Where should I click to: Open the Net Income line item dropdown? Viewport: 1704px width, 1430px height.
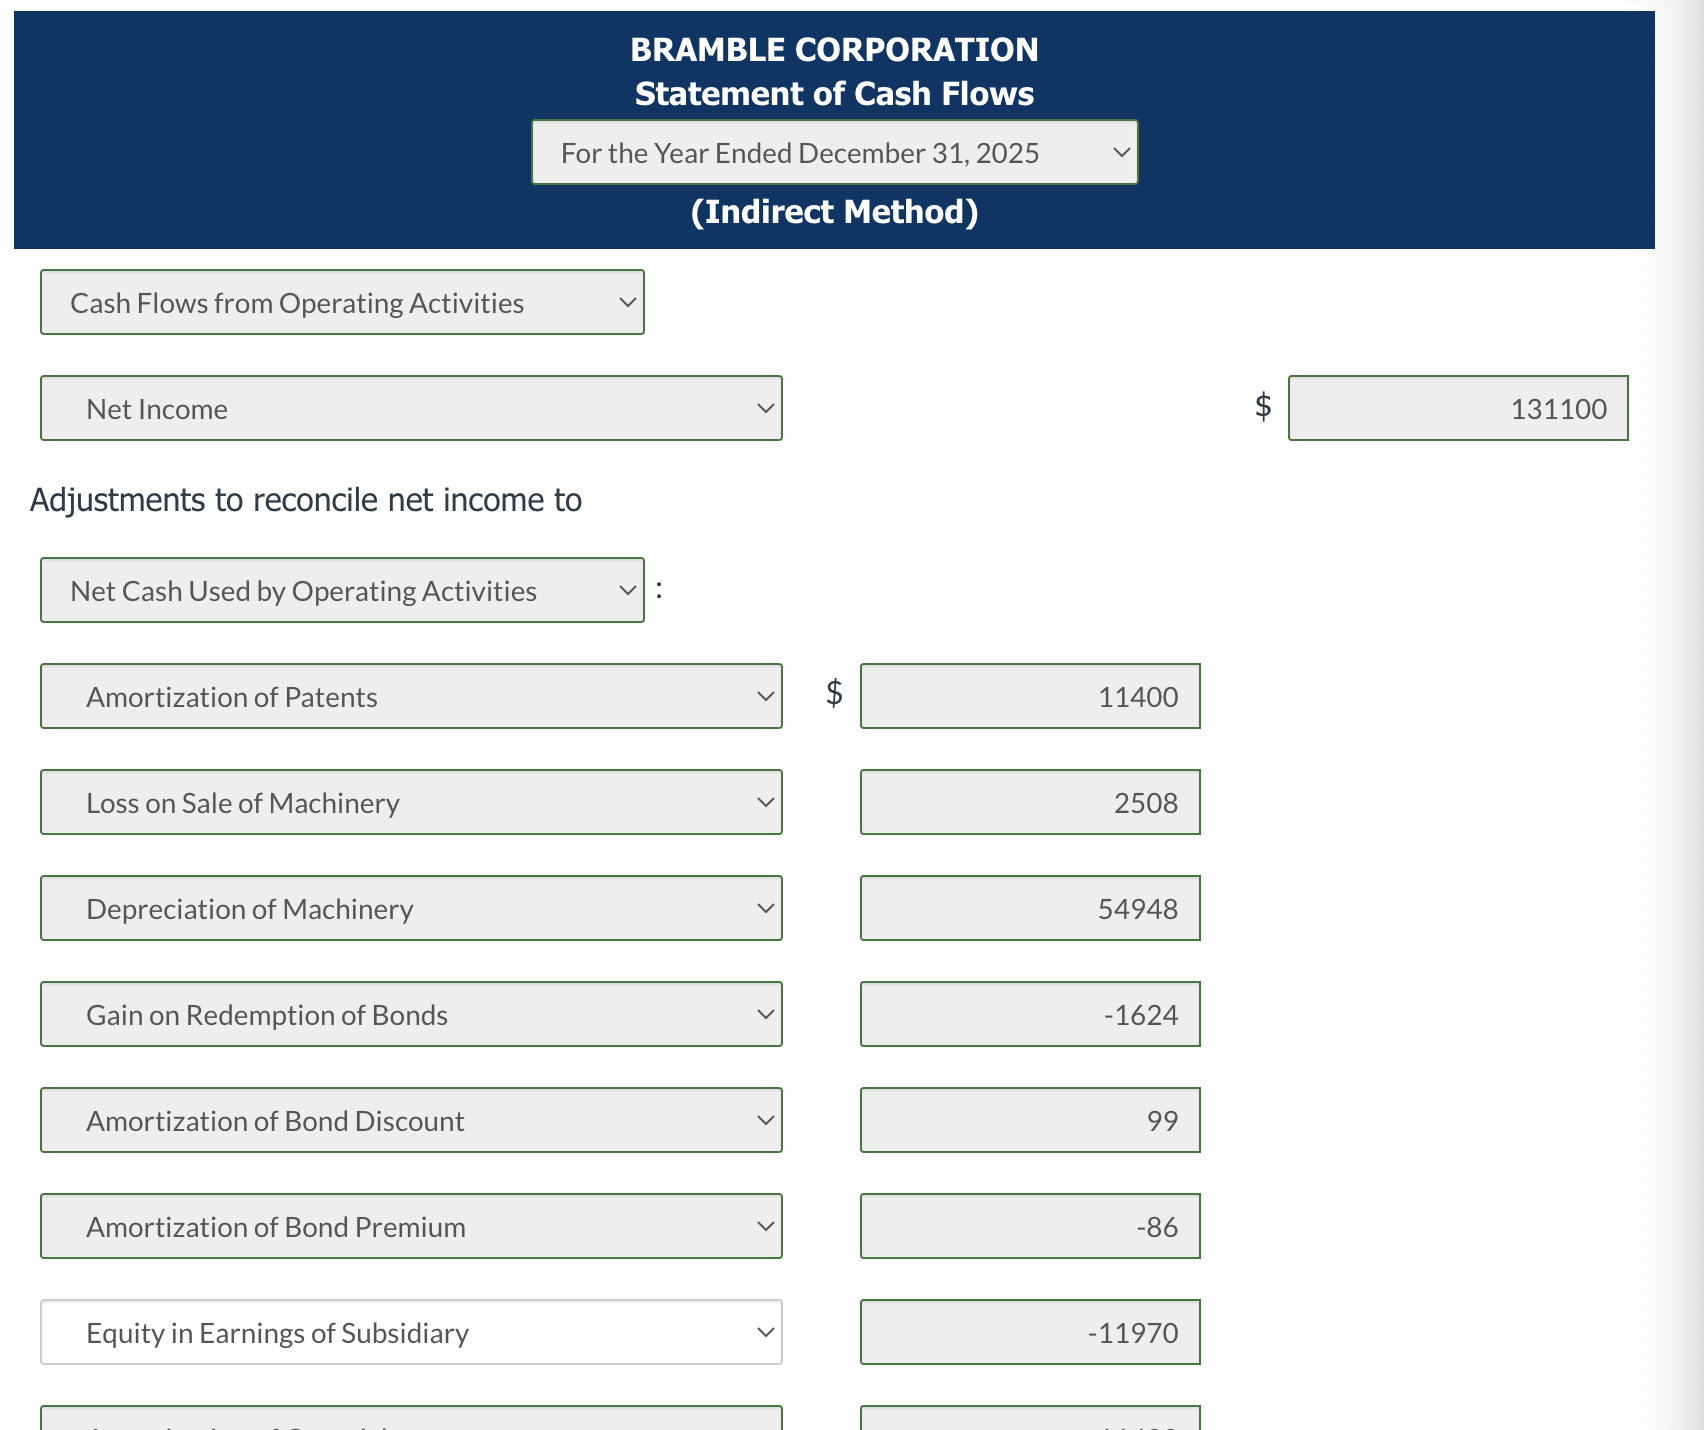[x=410, y=408]
